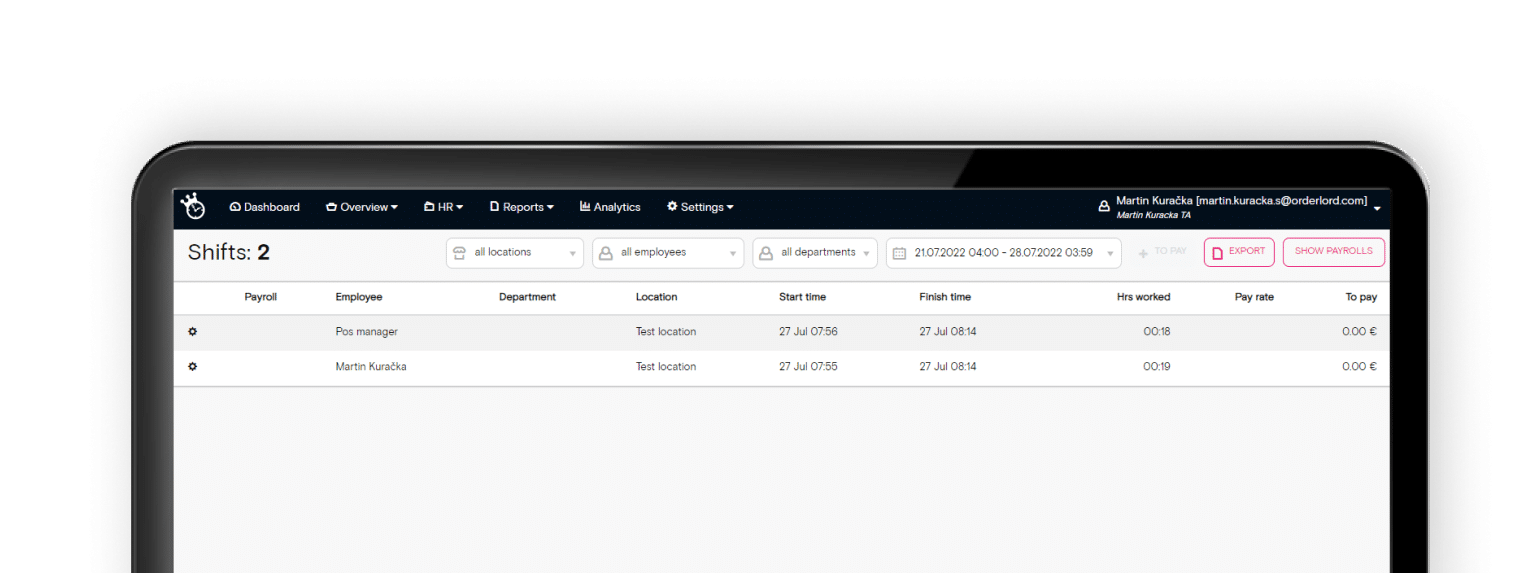Click 0.00 € in Pos manager row
Viewport: 1539px width, 573px height.
(x=1359, y=332)
